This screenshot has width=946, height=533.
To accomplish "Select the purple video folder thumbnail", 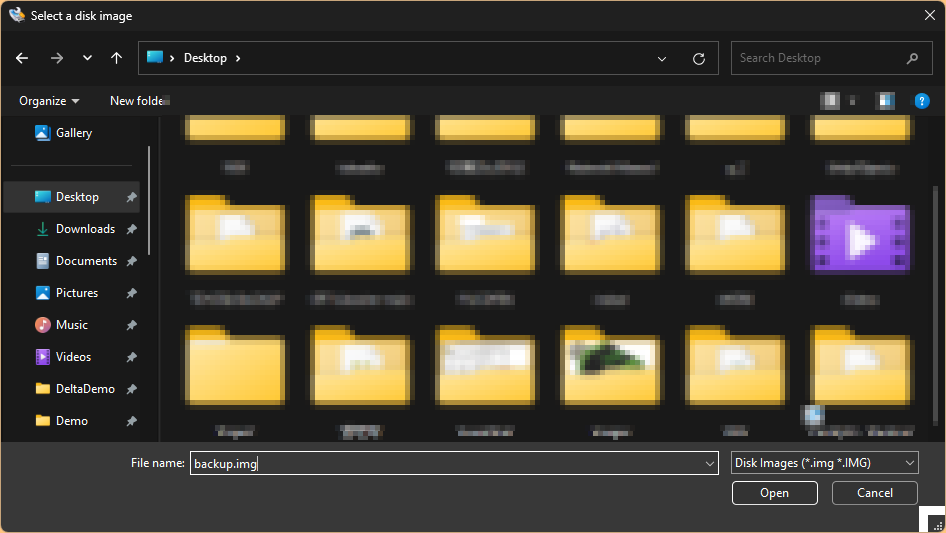I will (x=861, y=234).
